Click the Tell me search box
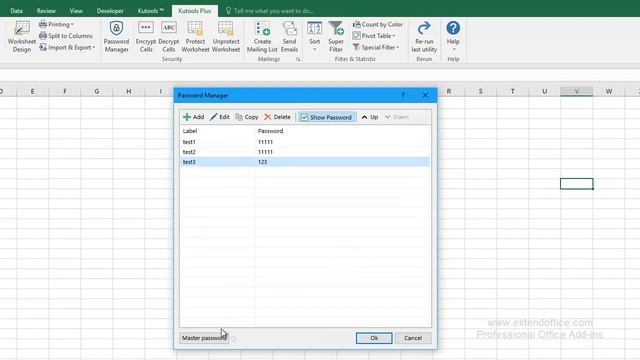The width and height of the screenshot is (640, 360). coord(270,11)
